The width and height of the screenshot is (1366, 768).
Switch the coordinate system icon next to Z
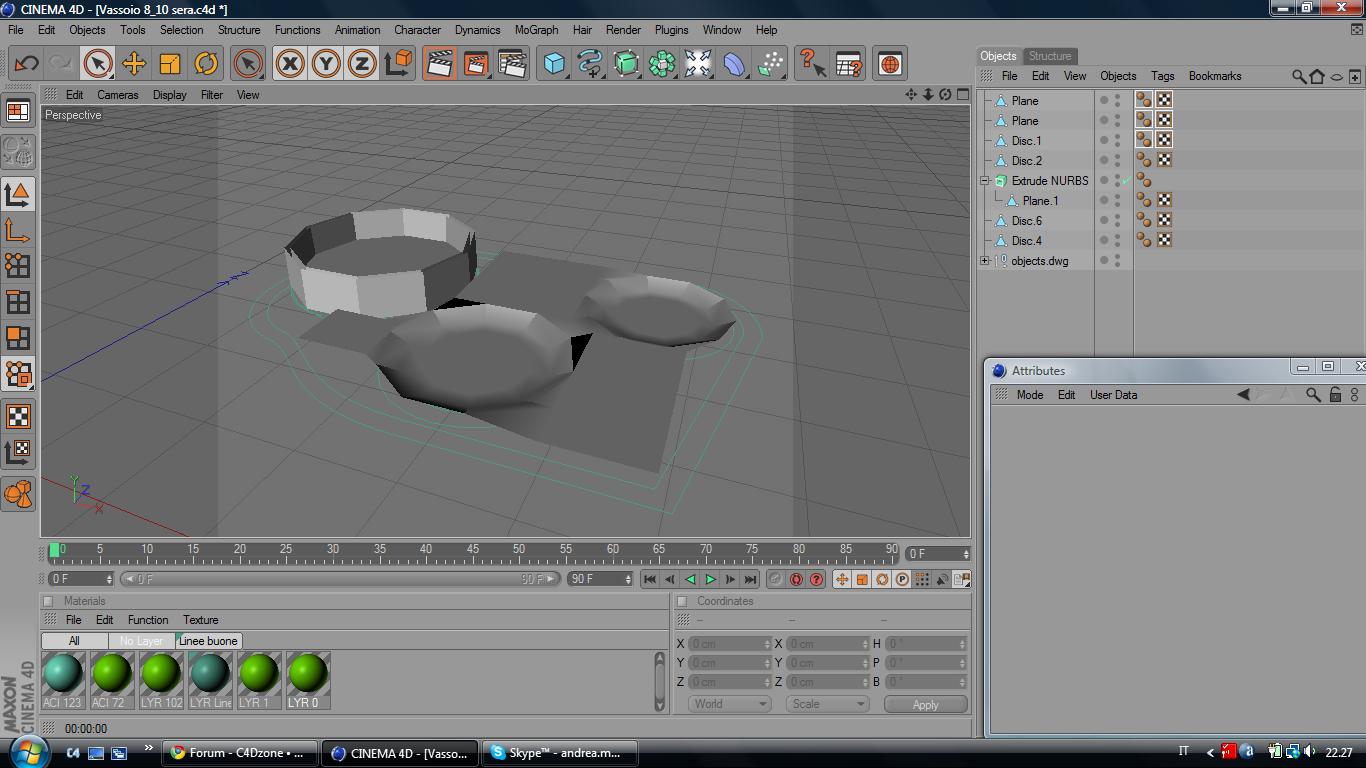[398, 64]
